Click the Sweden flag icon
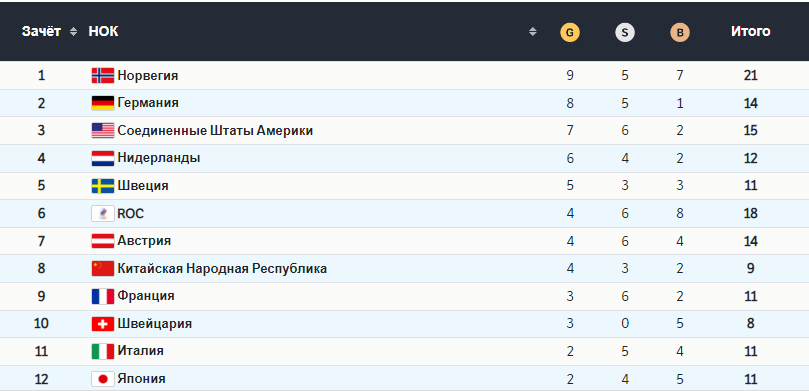 click(x=103, y=186)
